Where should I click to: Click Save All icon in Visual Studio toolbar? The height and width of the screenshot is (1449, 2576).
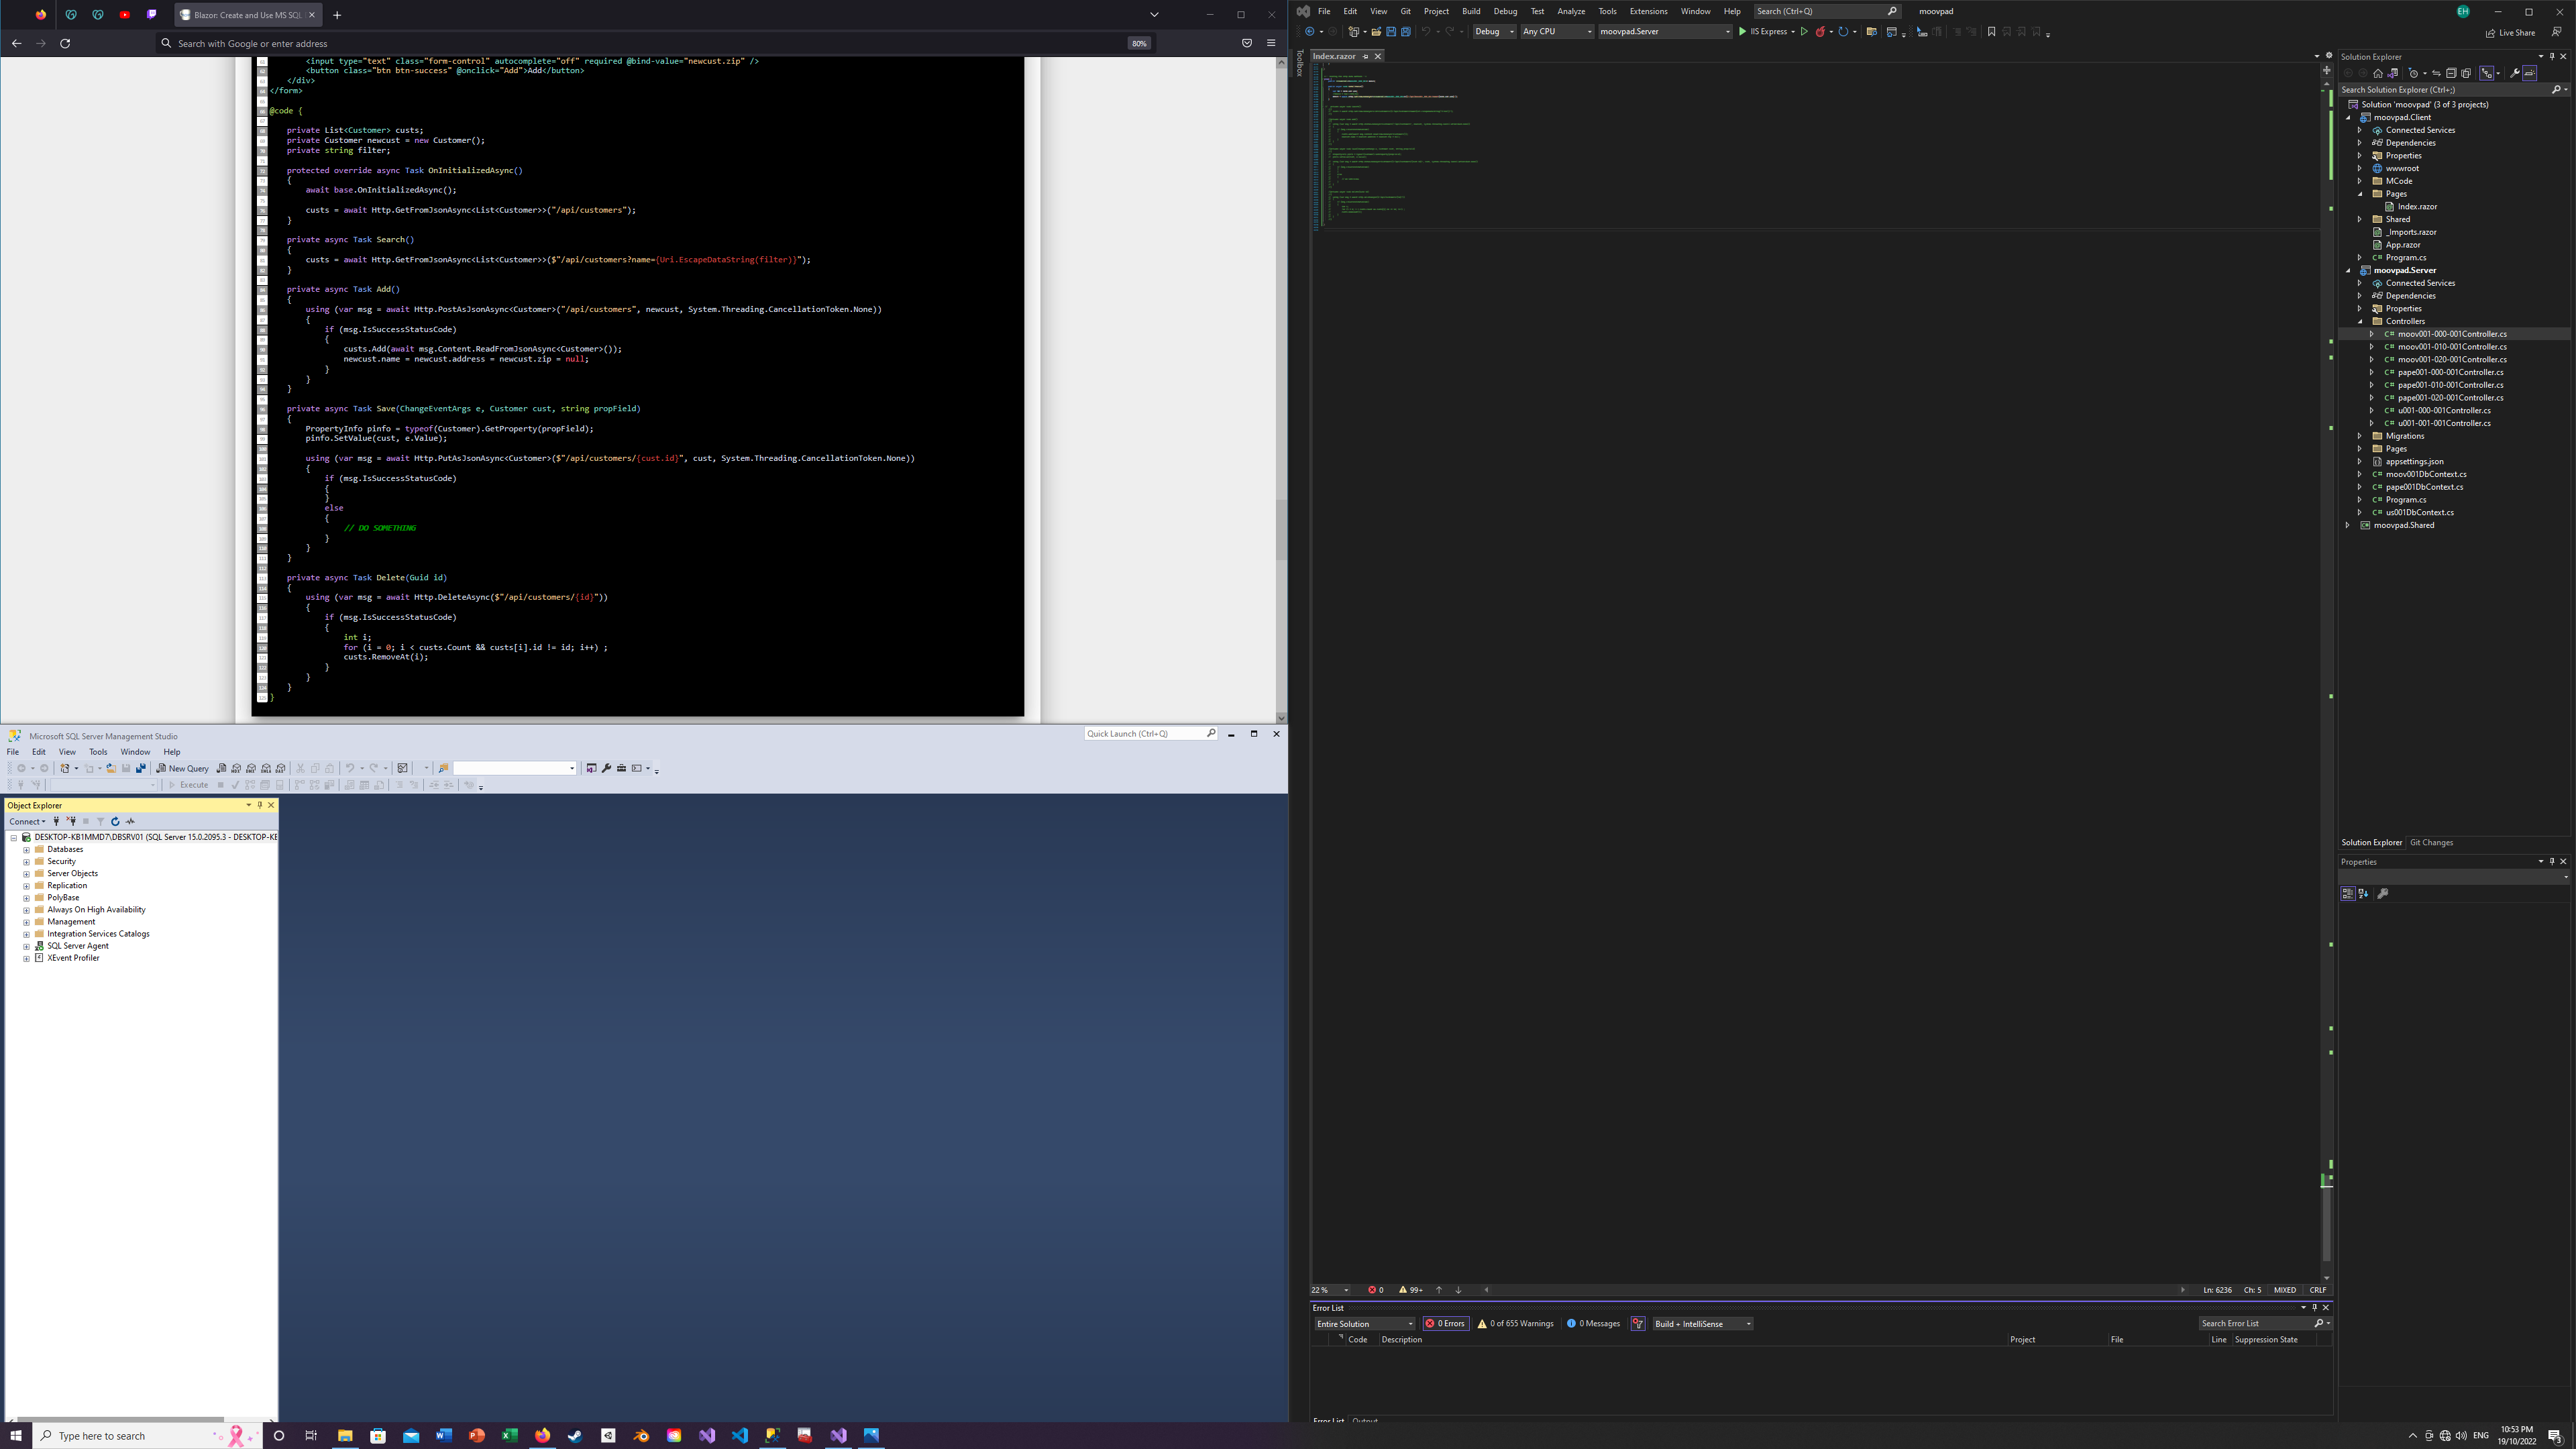1406,32
